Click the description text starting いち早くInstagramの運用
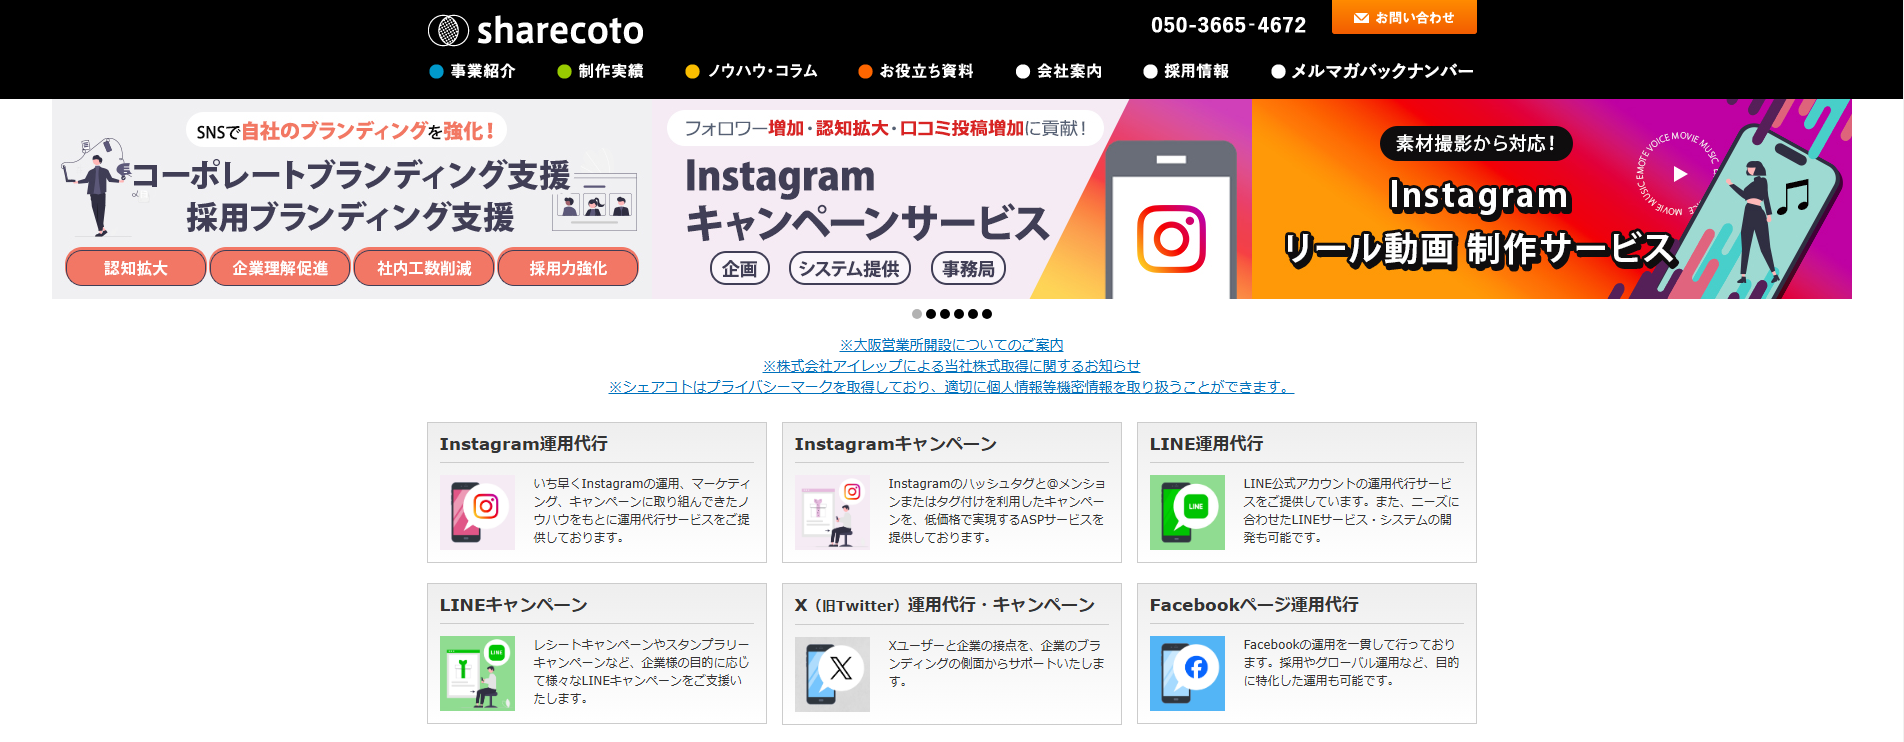This screenshot has width=1904, height=742. coord(642,511)
